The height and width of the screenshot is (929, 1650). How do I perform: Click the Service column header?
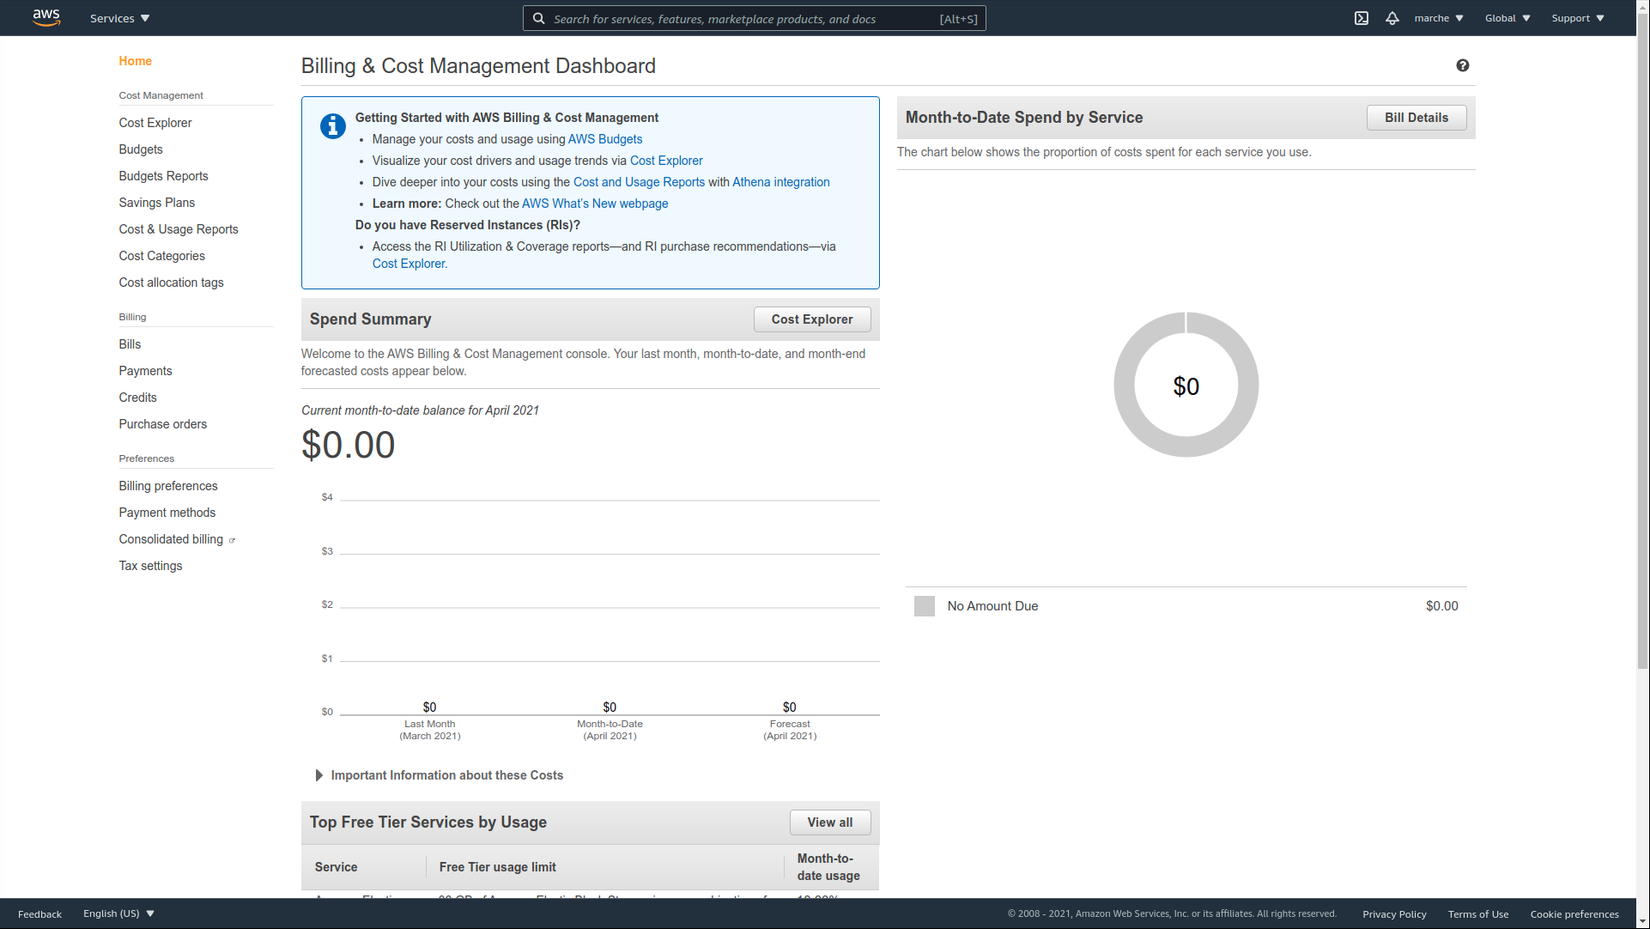tap(336, 867)
